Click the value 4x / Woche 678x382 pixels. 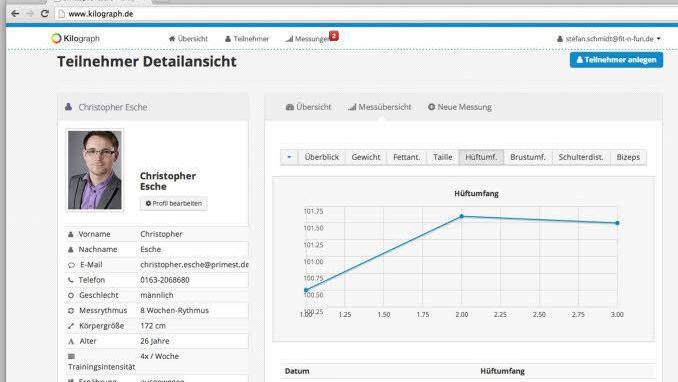click(159, 356)
